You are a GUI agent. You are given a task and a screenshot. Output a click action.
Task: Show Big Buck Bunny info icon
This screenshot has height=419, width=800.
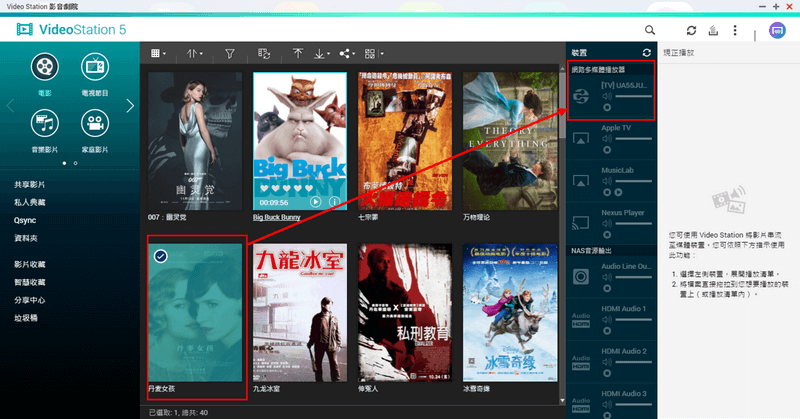click(x=335, y=202)
